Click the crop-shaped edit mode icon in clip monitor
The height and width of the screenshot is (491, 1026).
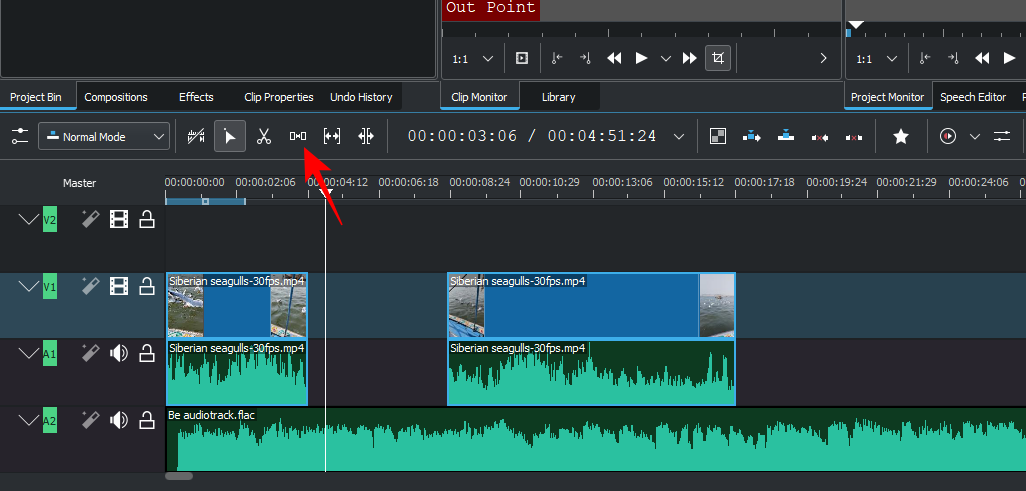point(717,59)
